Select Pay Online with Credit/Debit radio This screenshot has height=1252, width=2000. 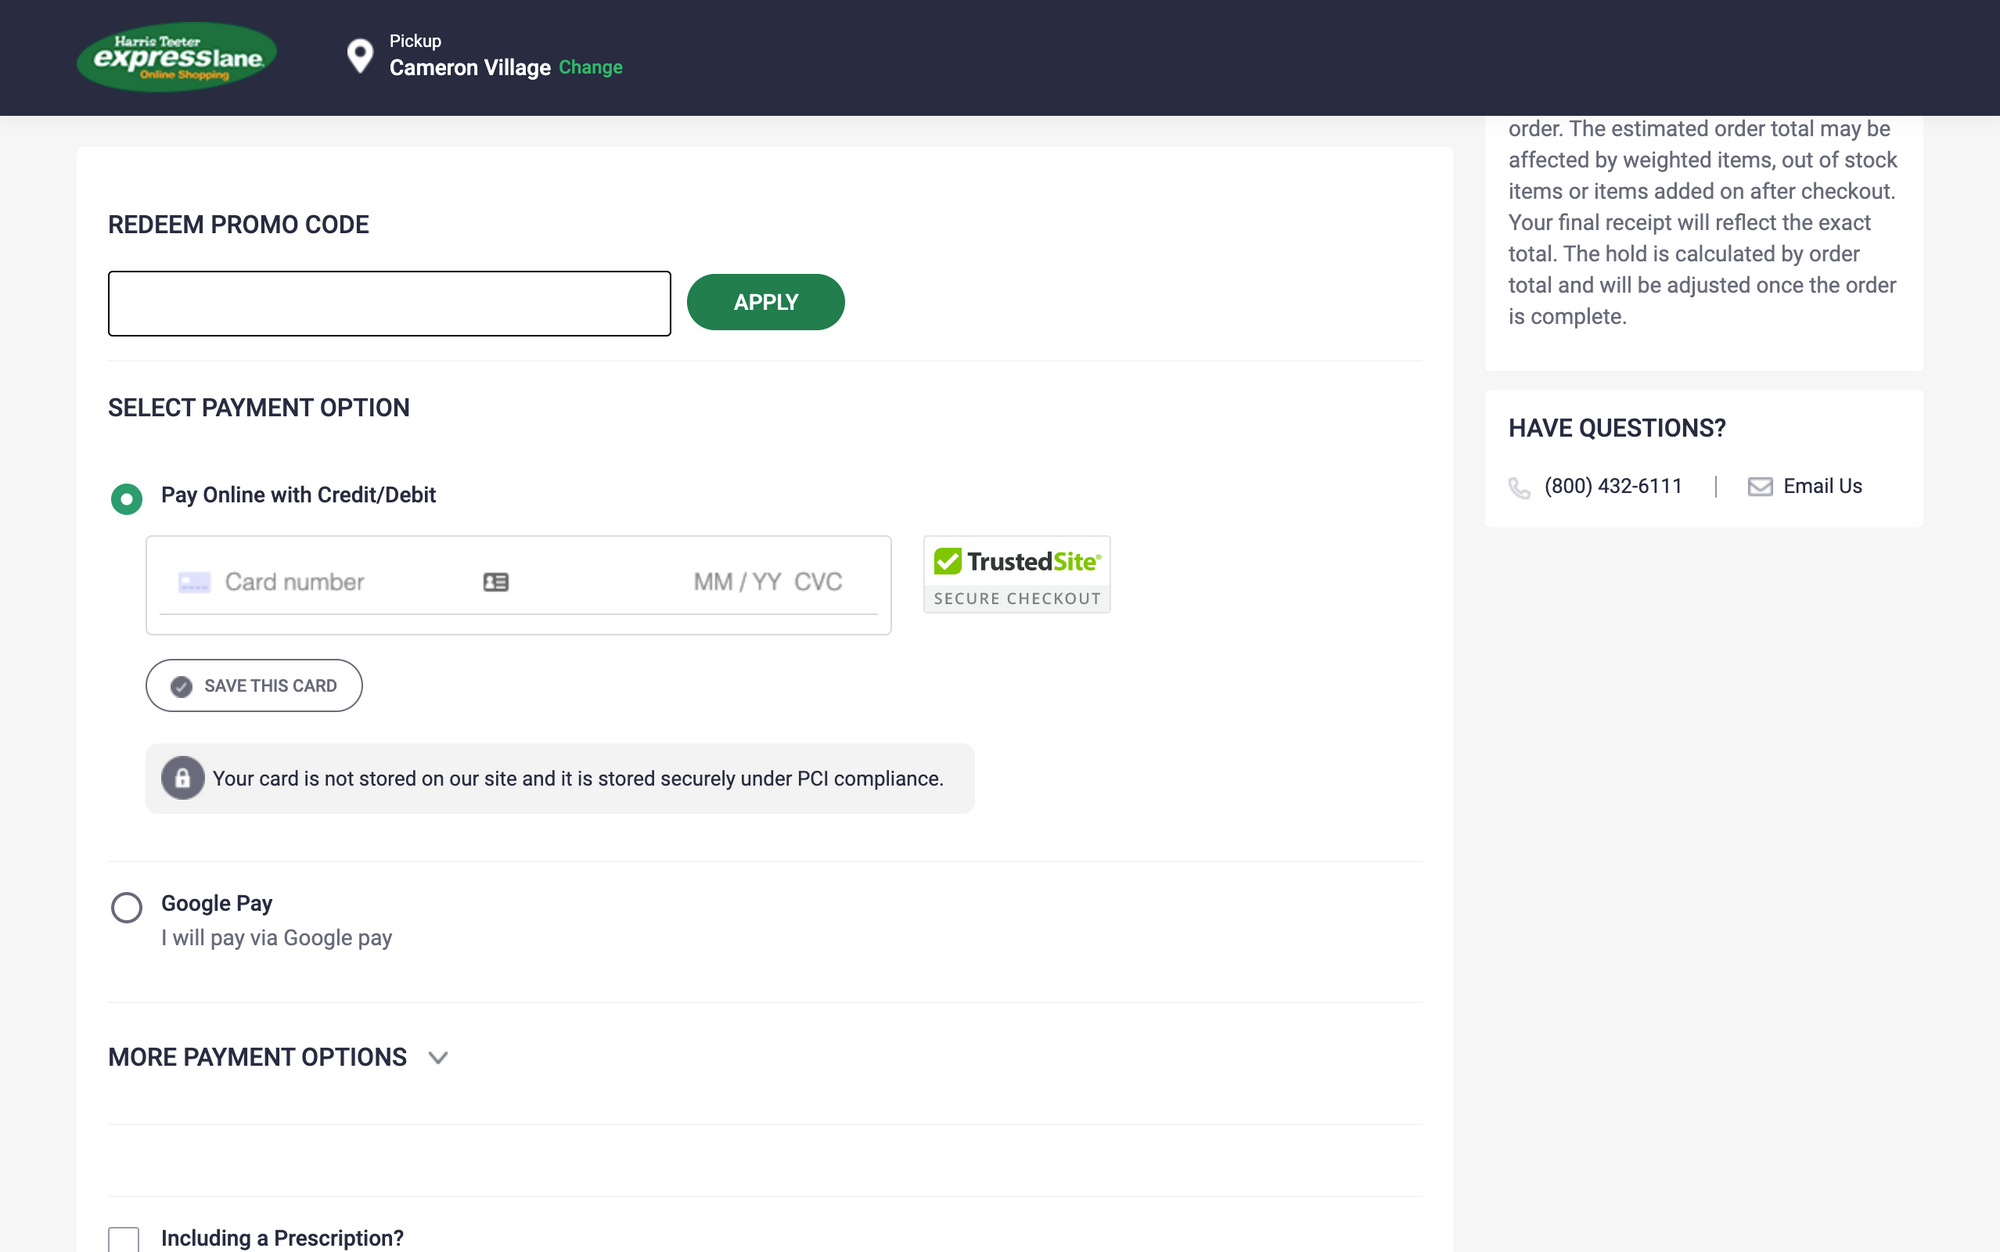tap(127, 498)
